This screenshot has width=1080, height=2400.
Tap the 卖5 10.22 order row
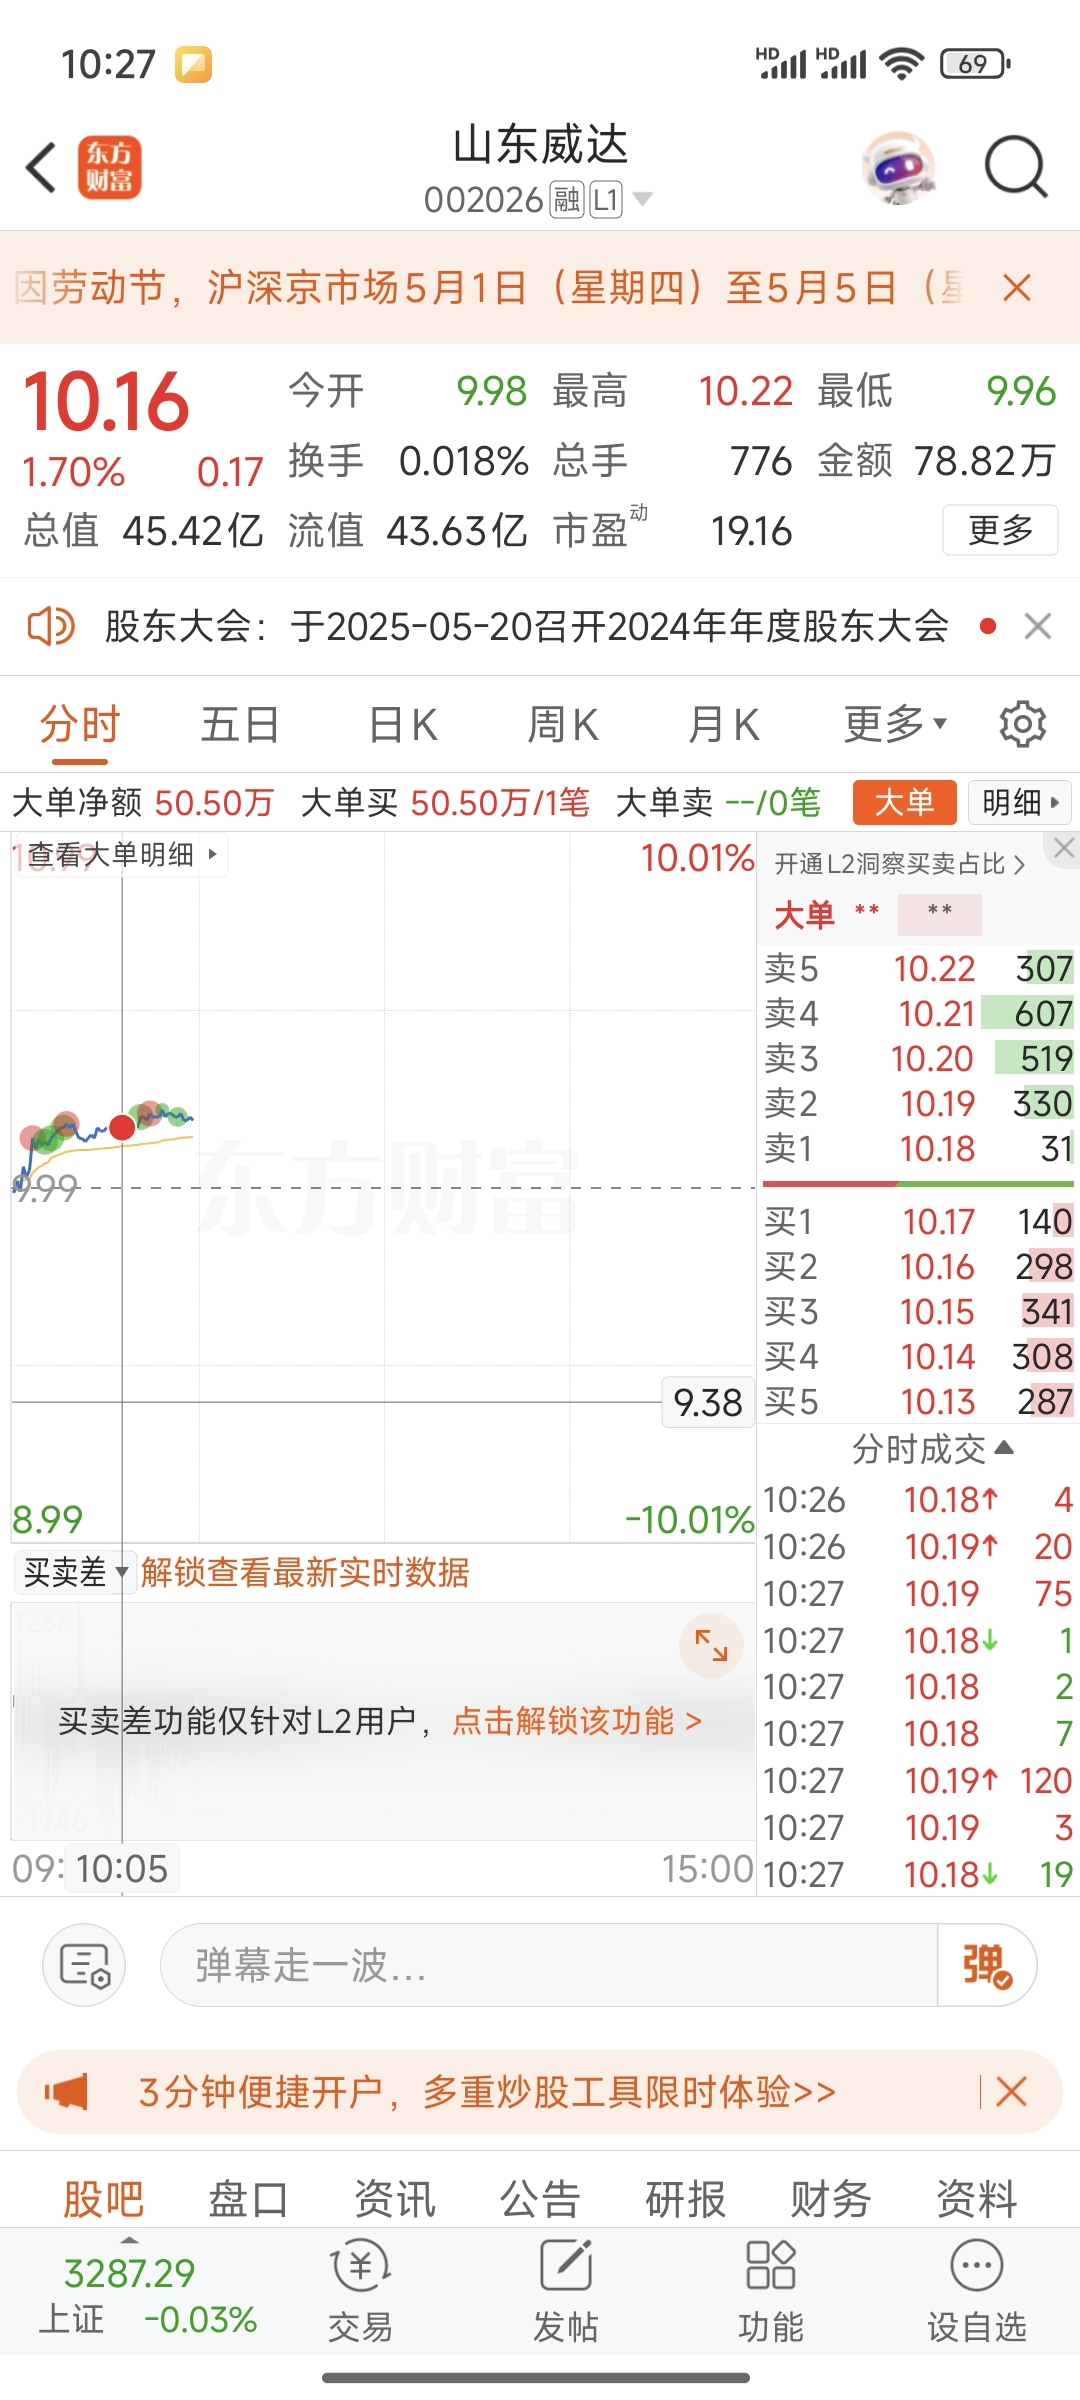[918, 968]
